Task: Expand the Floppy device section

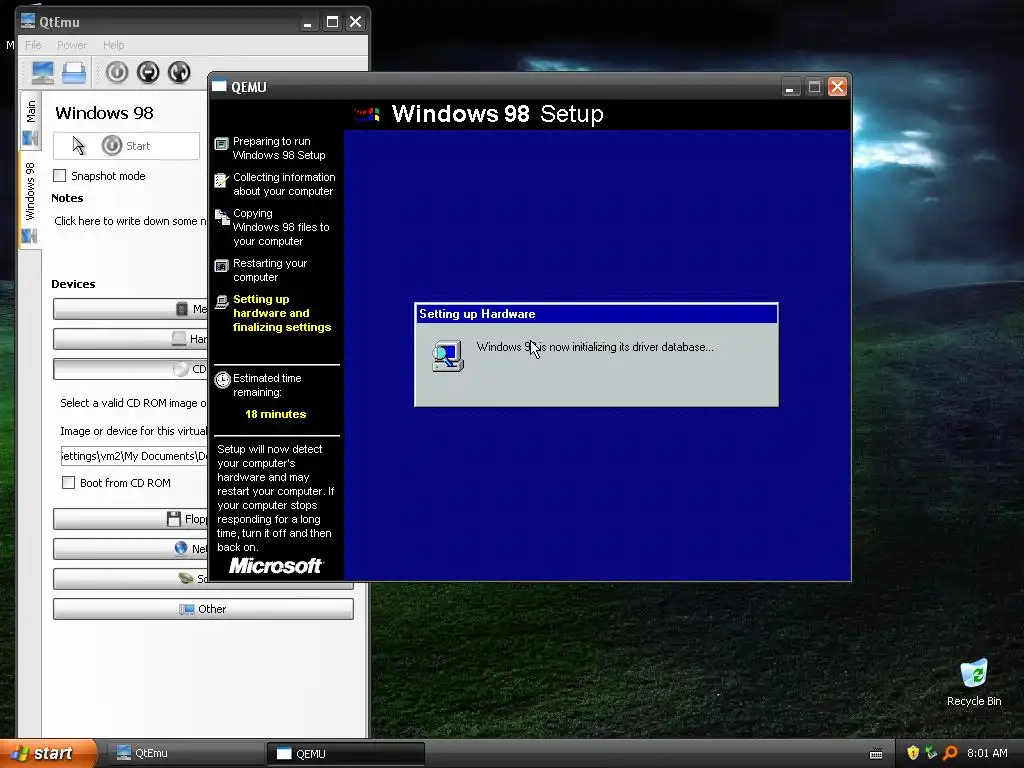Action: 129,519
